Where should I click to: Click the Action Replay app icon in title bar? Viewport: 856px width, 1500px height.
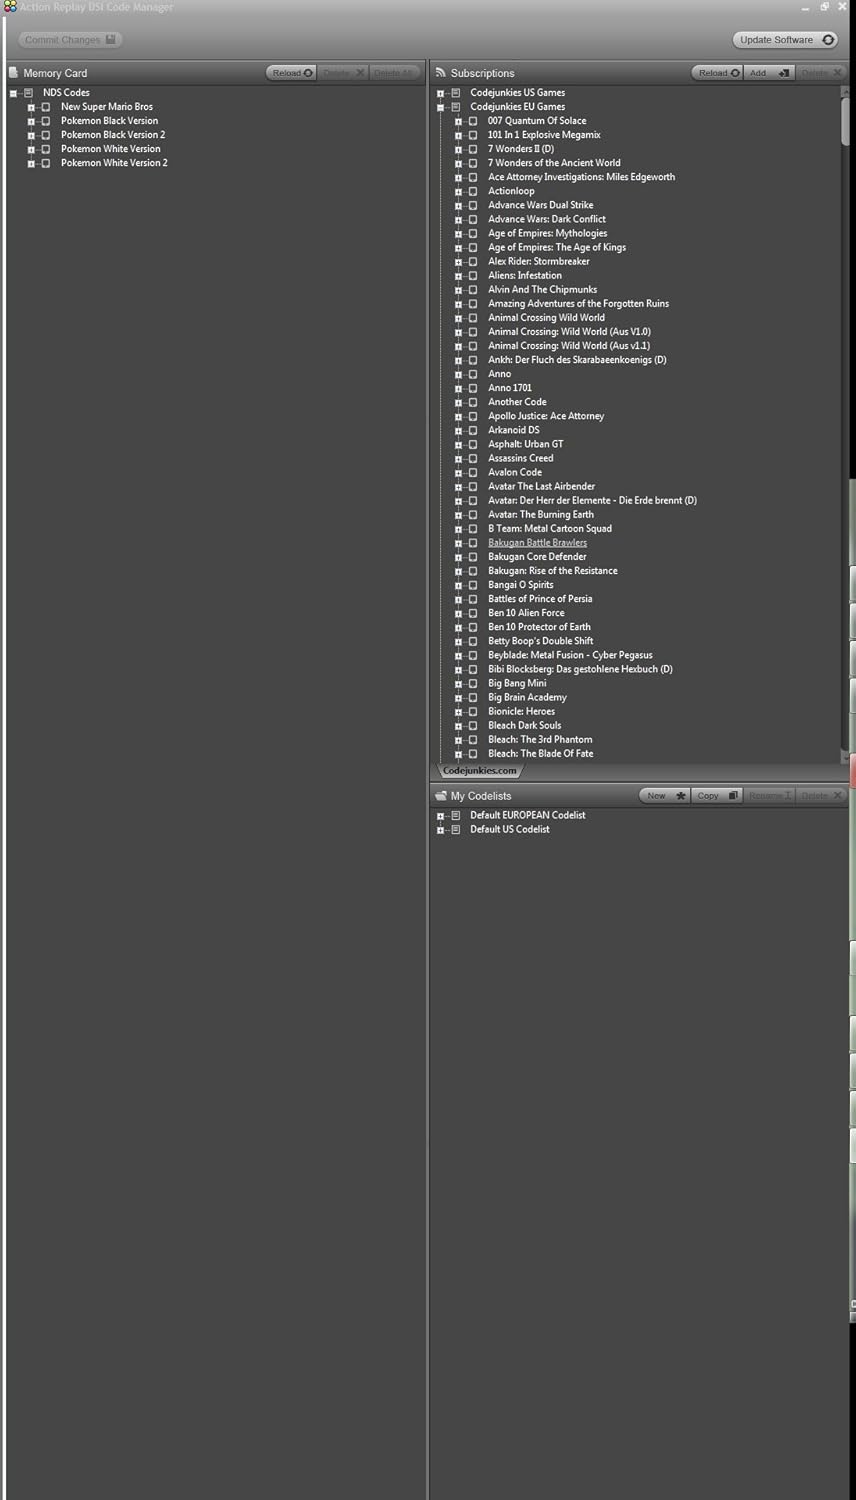tap(10, 7)
